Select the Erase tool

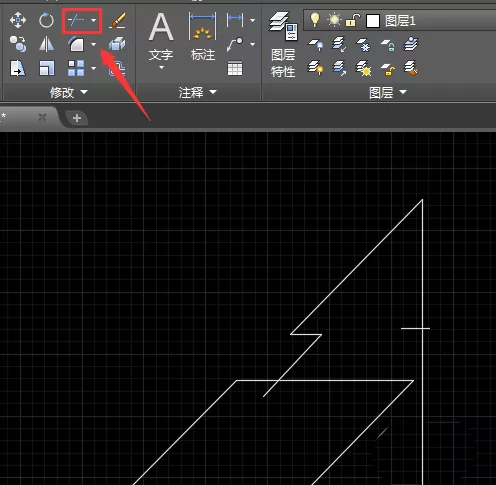click(x=117, y=20)
